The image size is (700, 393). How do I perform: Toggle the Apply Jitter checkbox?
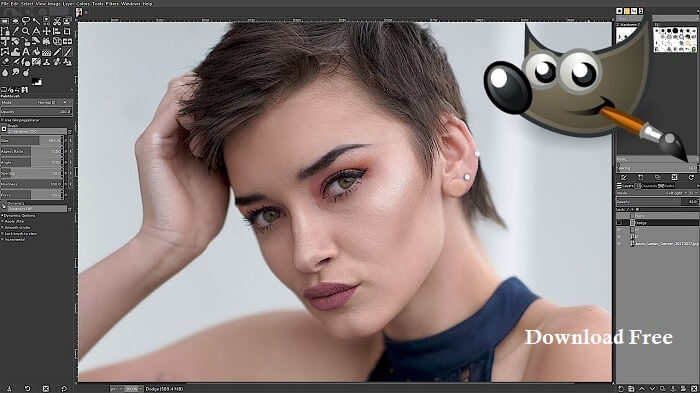pyautogui.click(x=2, y=222)
